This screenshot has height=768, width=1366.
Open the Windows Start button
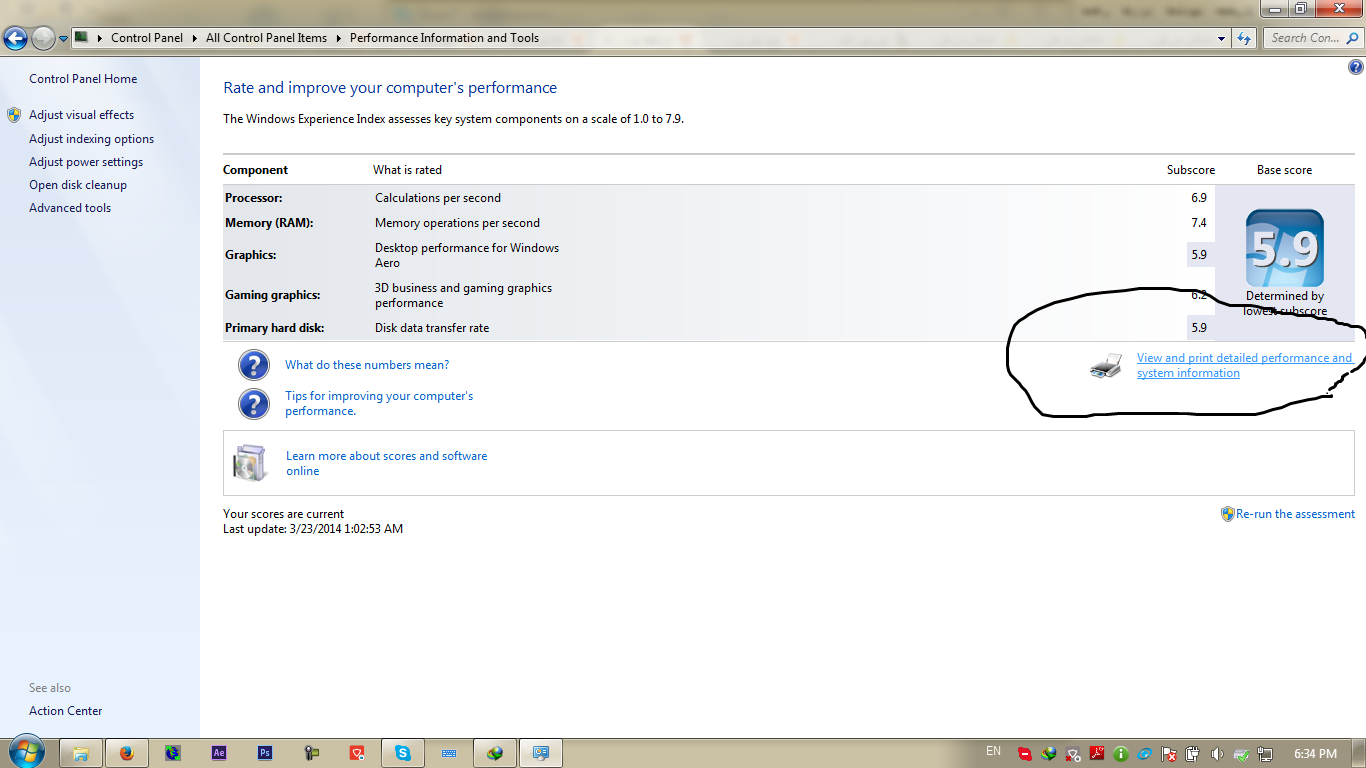pyautogui.click(x=26, y=752)
